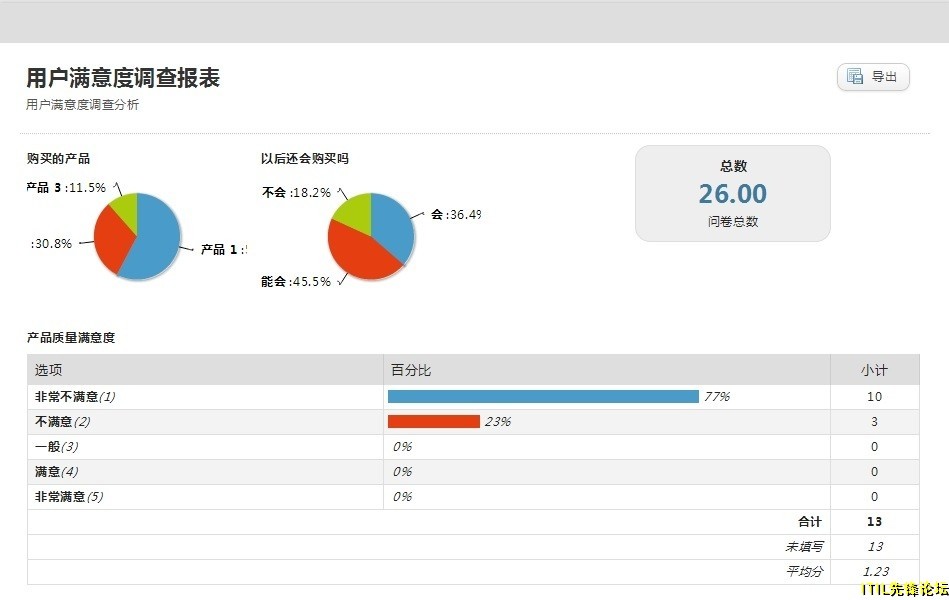The height and width of the screenshot is (600, 949).
Task: Click the 导出 export button
Action: (x=873, y=77)
